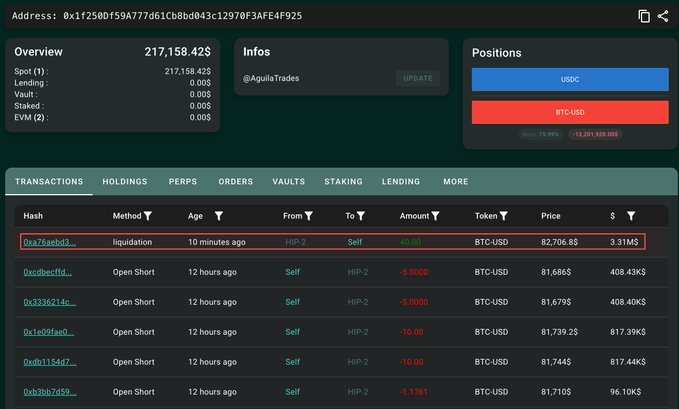The width and height of the screenshot is (679, 409).
Task: Open the Staking tab
Action: pyautogui.click(x=343, y=182)
